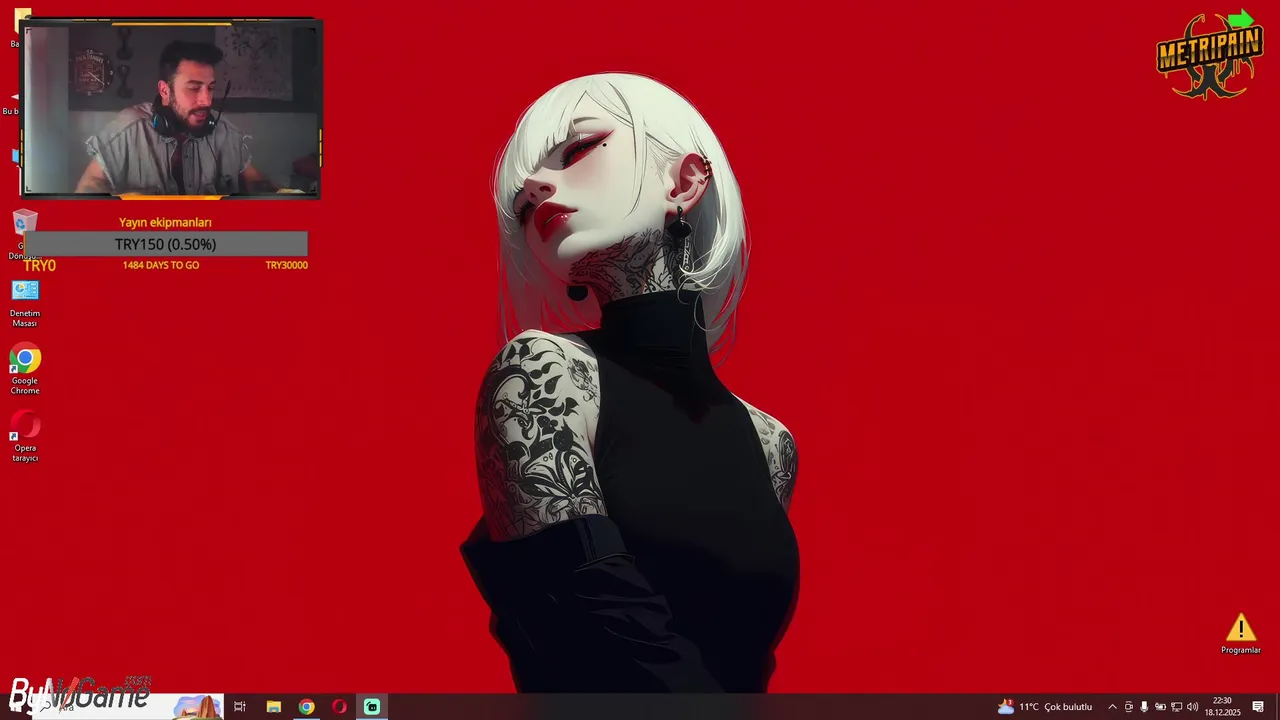Image resolution: width=1280 pixels, height=720 pixels.
Task: Launch Chrome from the taskbar
Action: (306, 707)
